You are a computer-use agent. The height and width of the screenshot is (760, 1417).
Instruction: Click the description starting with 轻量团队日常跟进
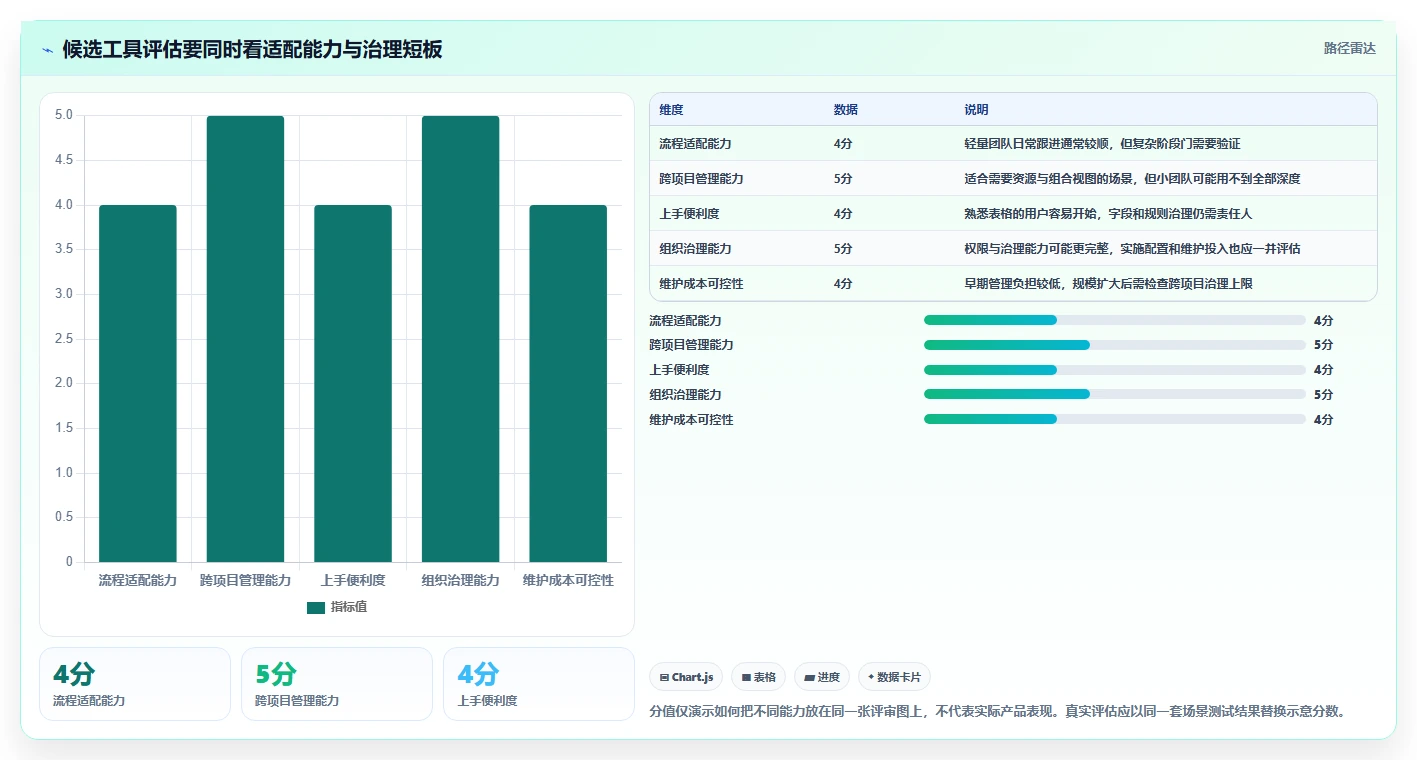click(1102, 144)
